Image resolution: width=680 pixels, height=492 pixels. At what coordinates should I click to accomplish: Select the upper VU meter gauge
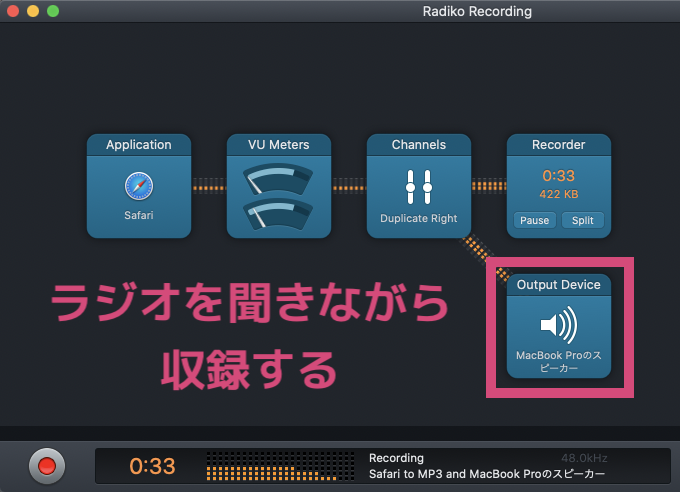(278, 179)
